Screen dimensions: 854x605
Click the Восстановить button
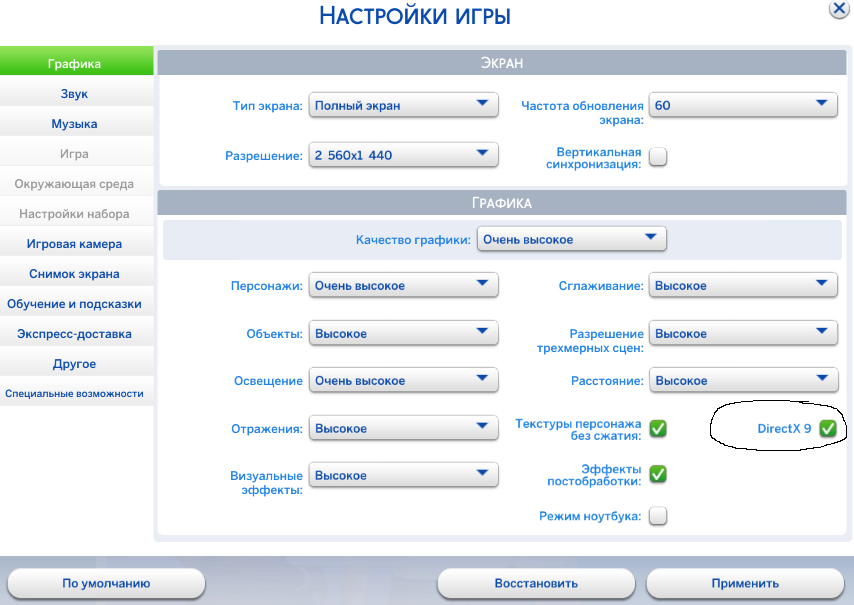(x=536, y=583)
